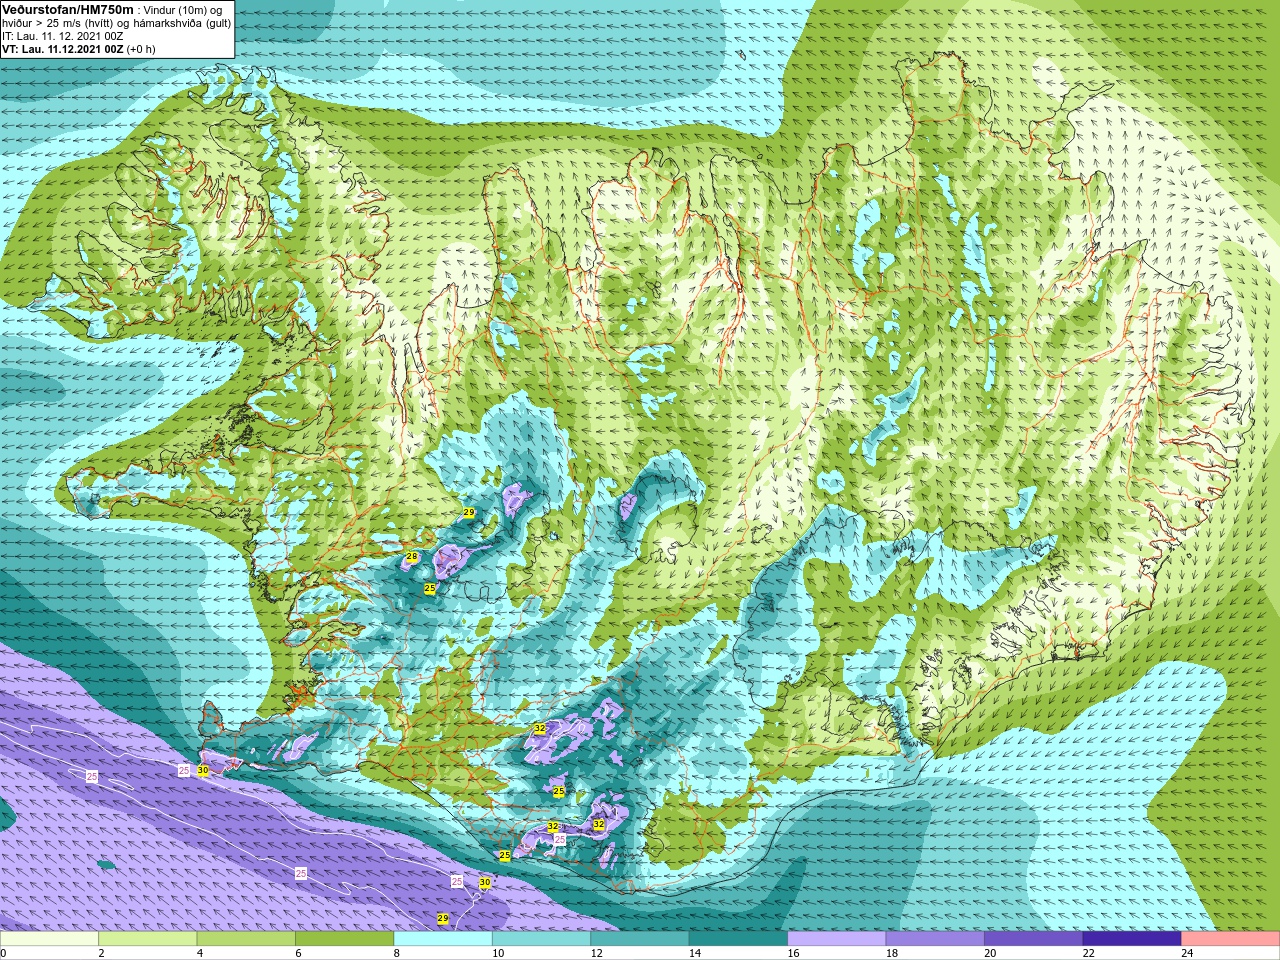Click the legend tick label 6
This screenshot has width=1280, height=960.
[x=298, y=953]
